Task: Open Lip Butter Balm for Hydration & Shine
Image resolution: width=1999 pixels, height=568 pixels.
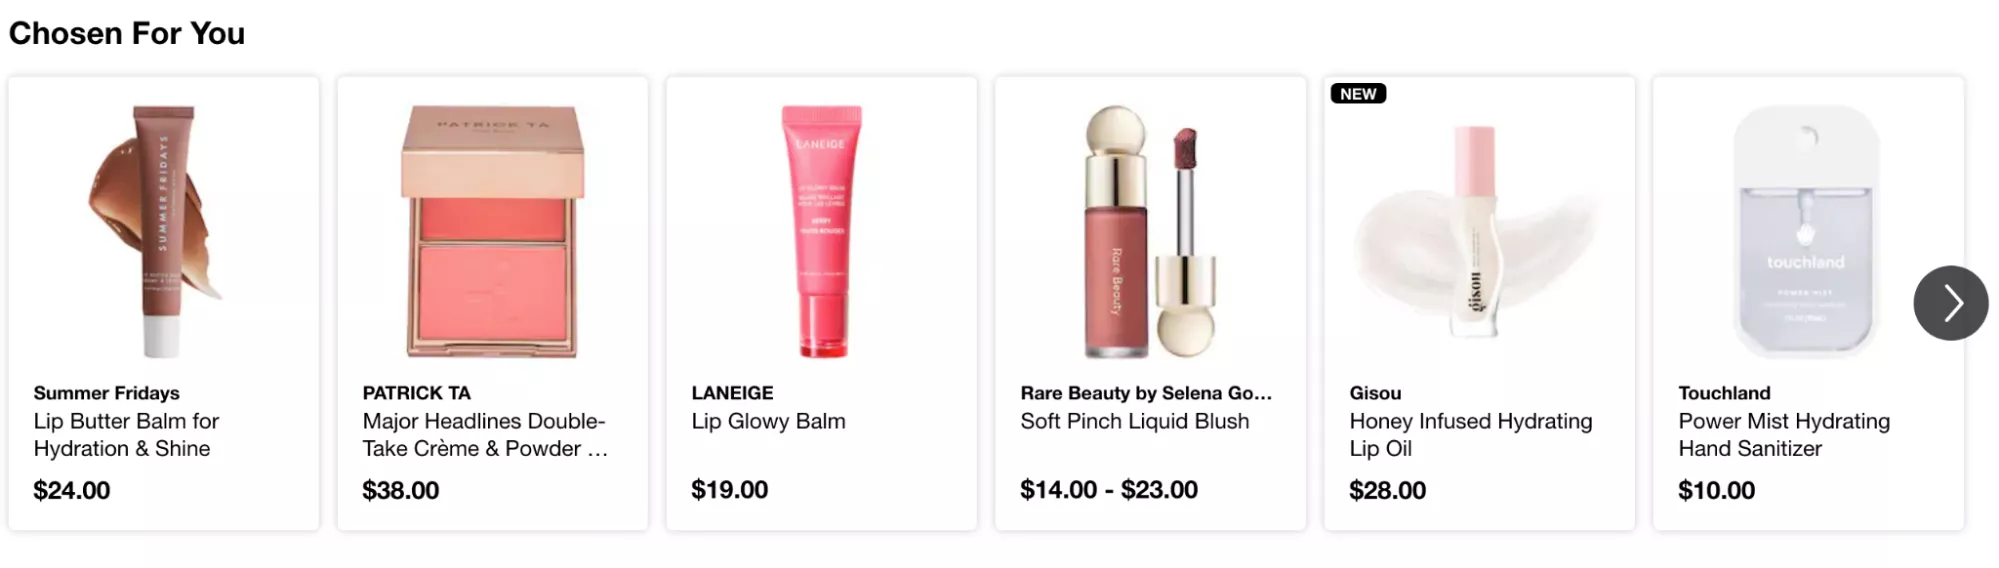Action: (x=126, y=435)
